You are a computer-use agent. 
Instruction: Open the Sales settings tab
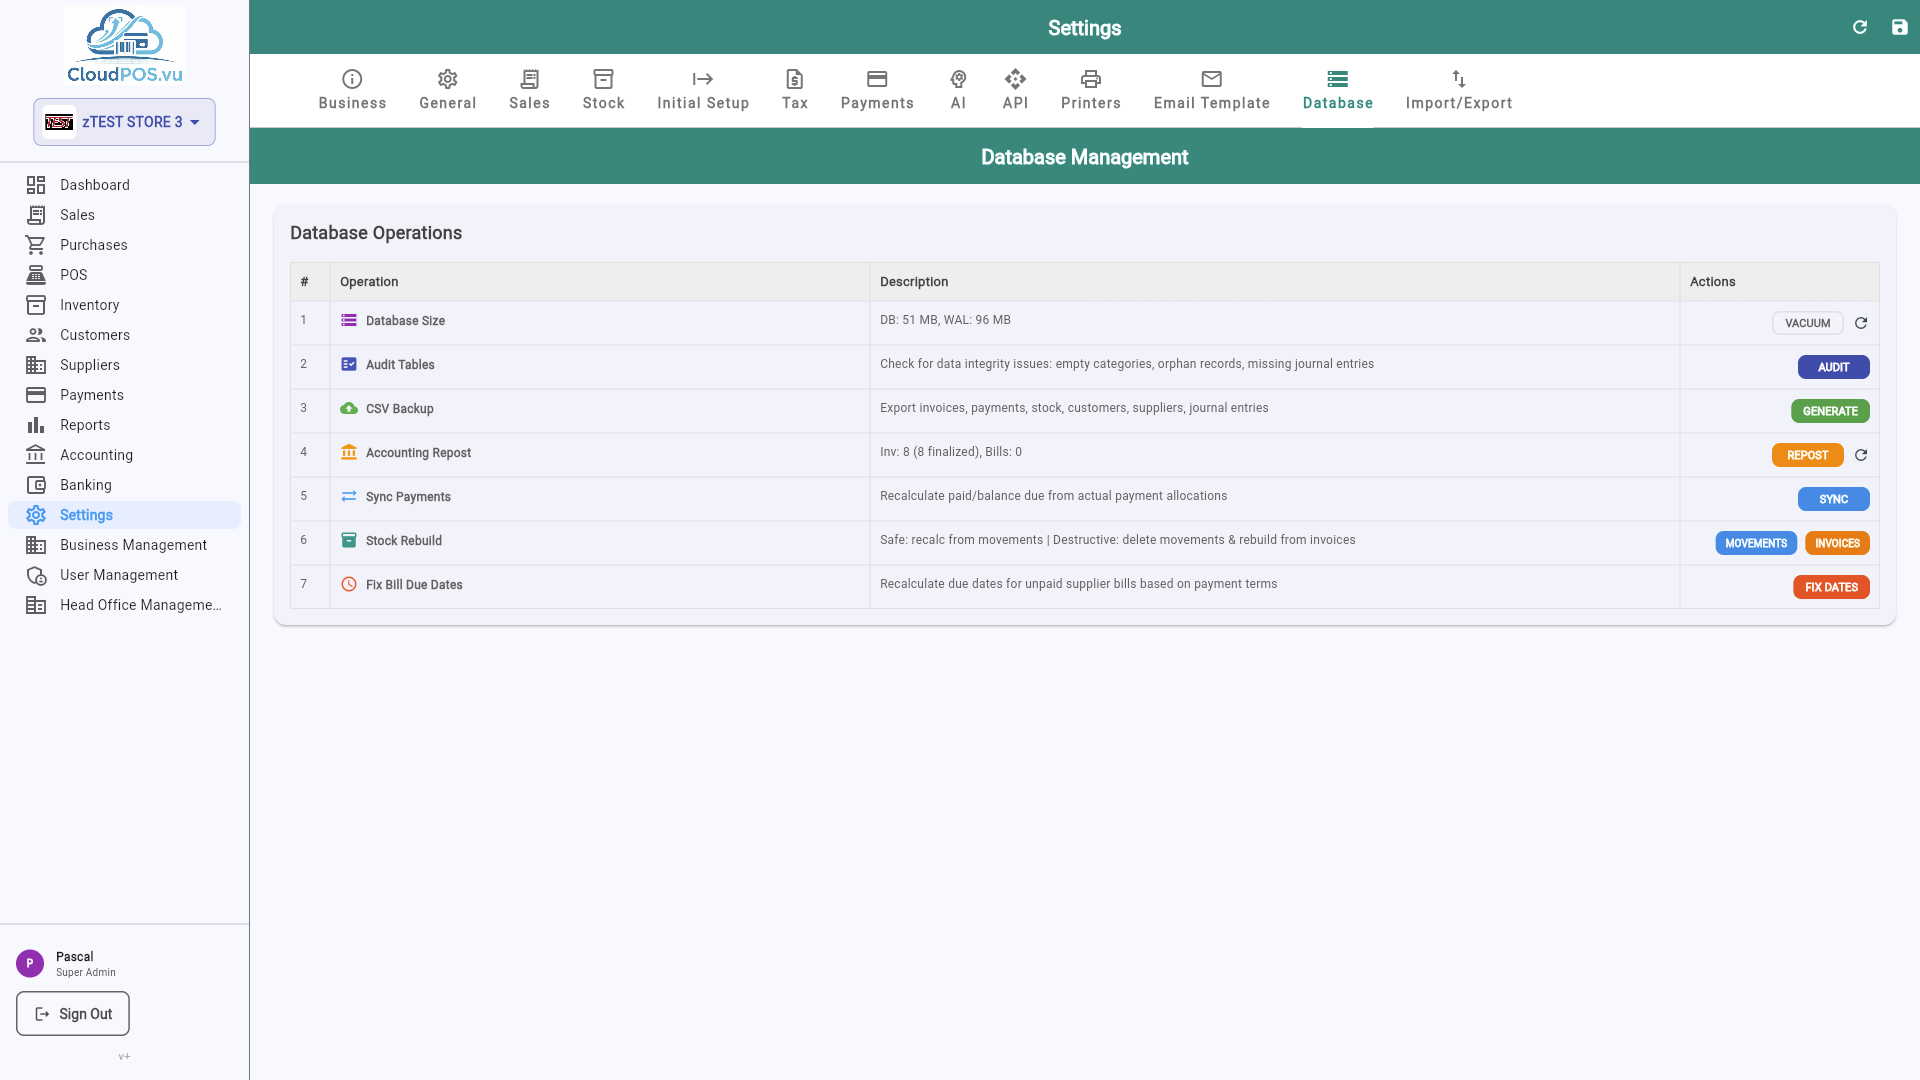pyautogui.click(x=529, y=90)
